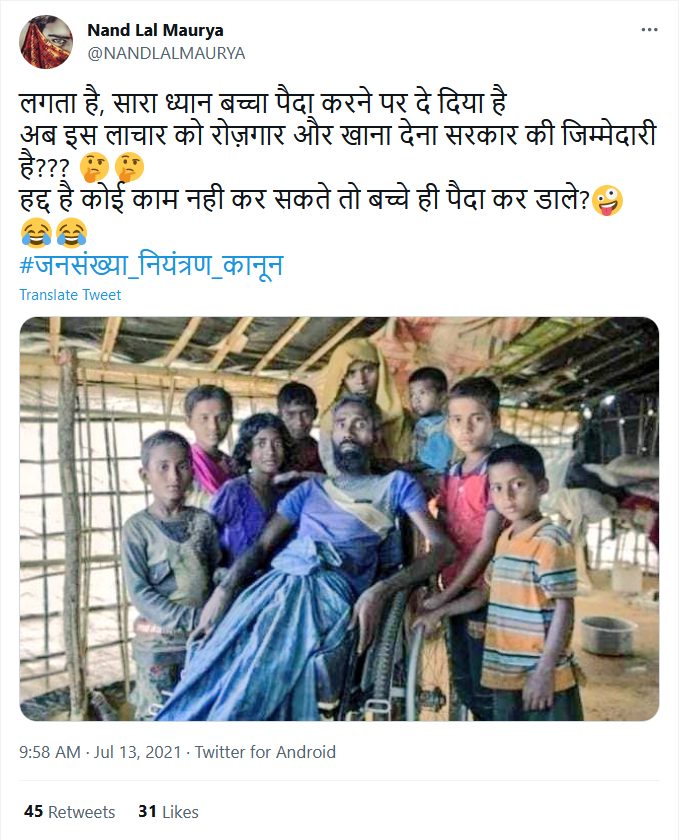Click the zany tongue-out face emoji
Viewport: 679px width, 840px height.
click(x=607, y=200)
